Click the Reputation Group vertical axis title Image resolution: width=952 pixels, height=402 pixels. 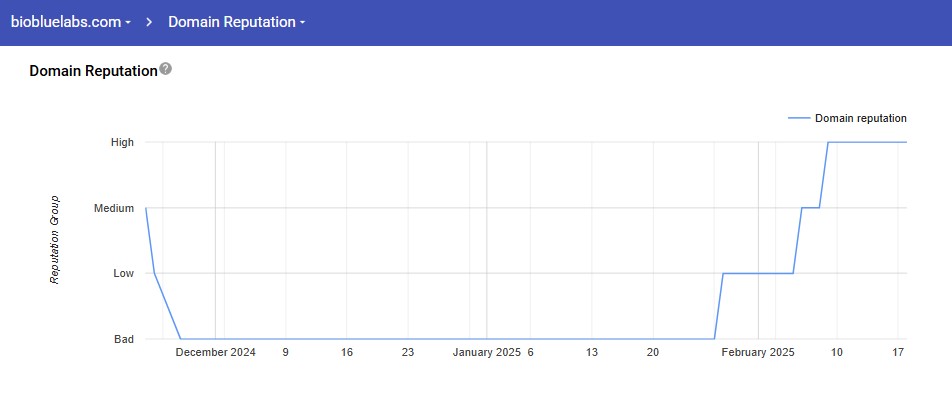click(x=55, y=240)
